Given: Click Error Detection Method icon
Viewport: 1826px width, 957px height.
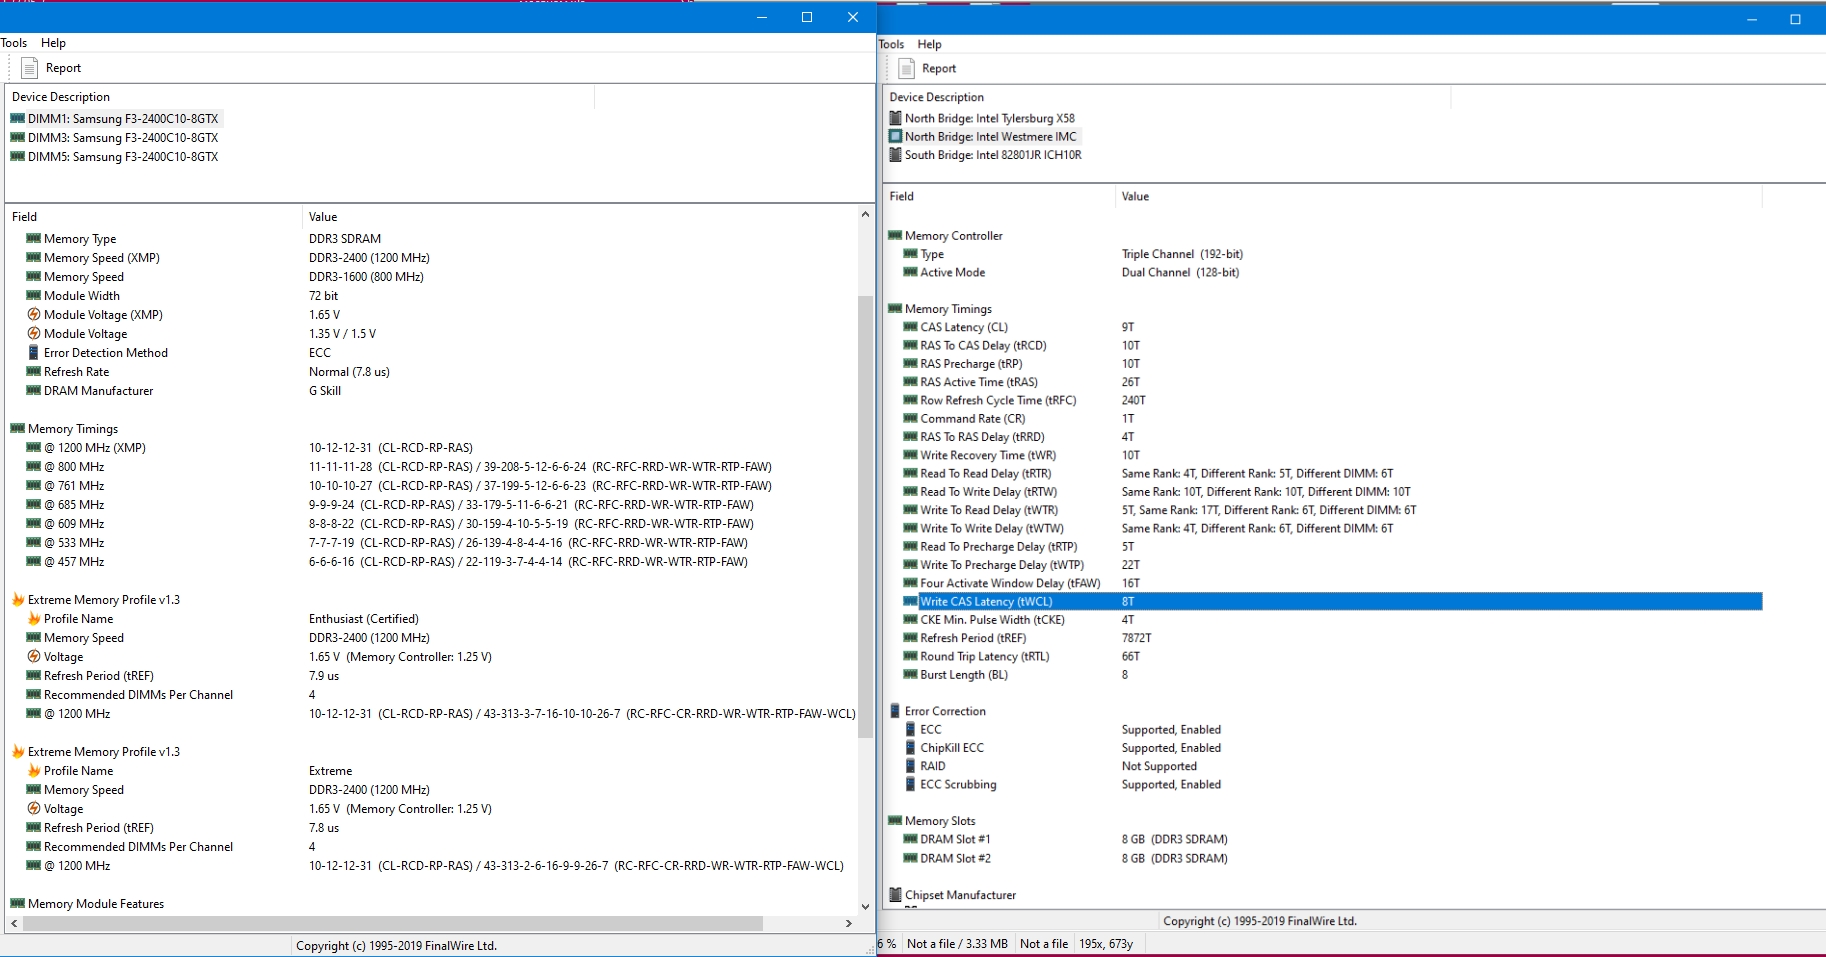Looking at the screenshot, I should pyautogui.click(x=33, y=352).
